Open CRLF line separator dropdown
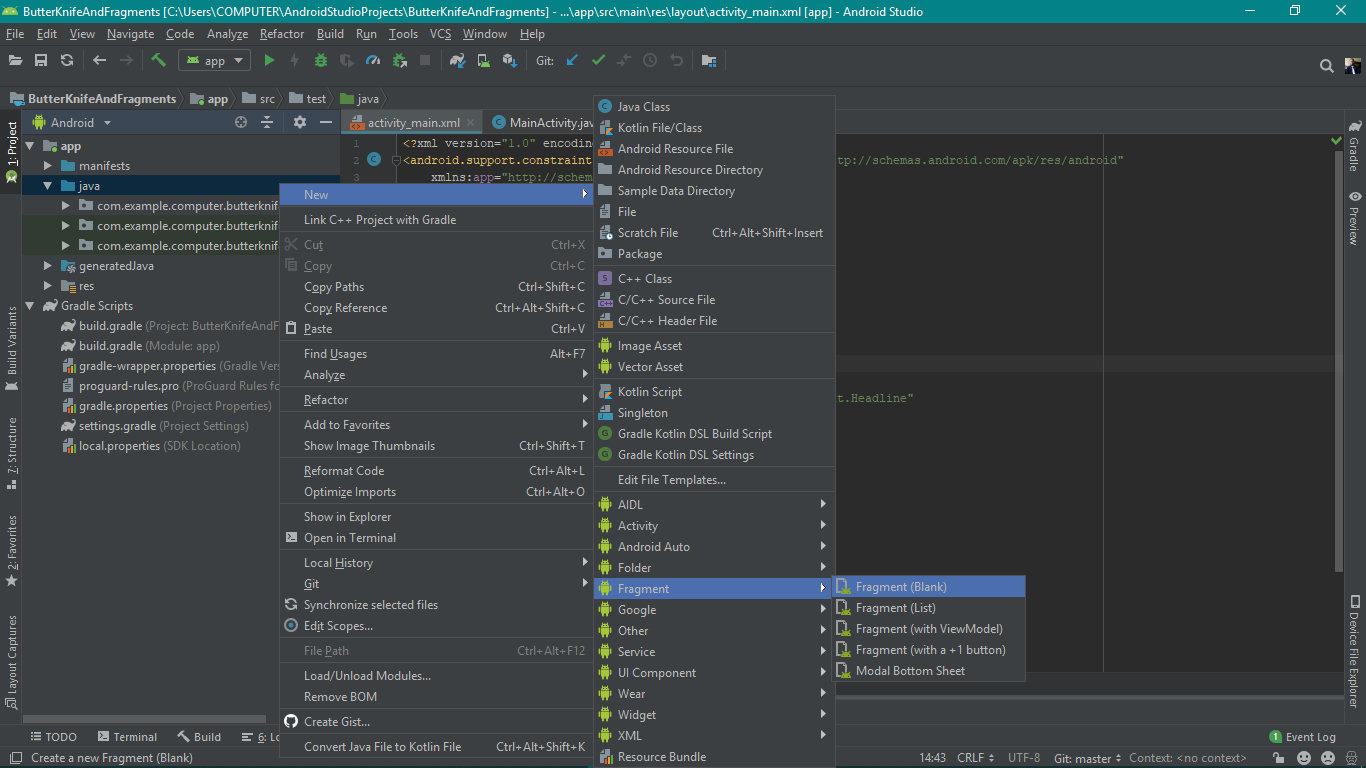Screen dimensions: 1366x768 pyautogui.click(x=976, y=758)
